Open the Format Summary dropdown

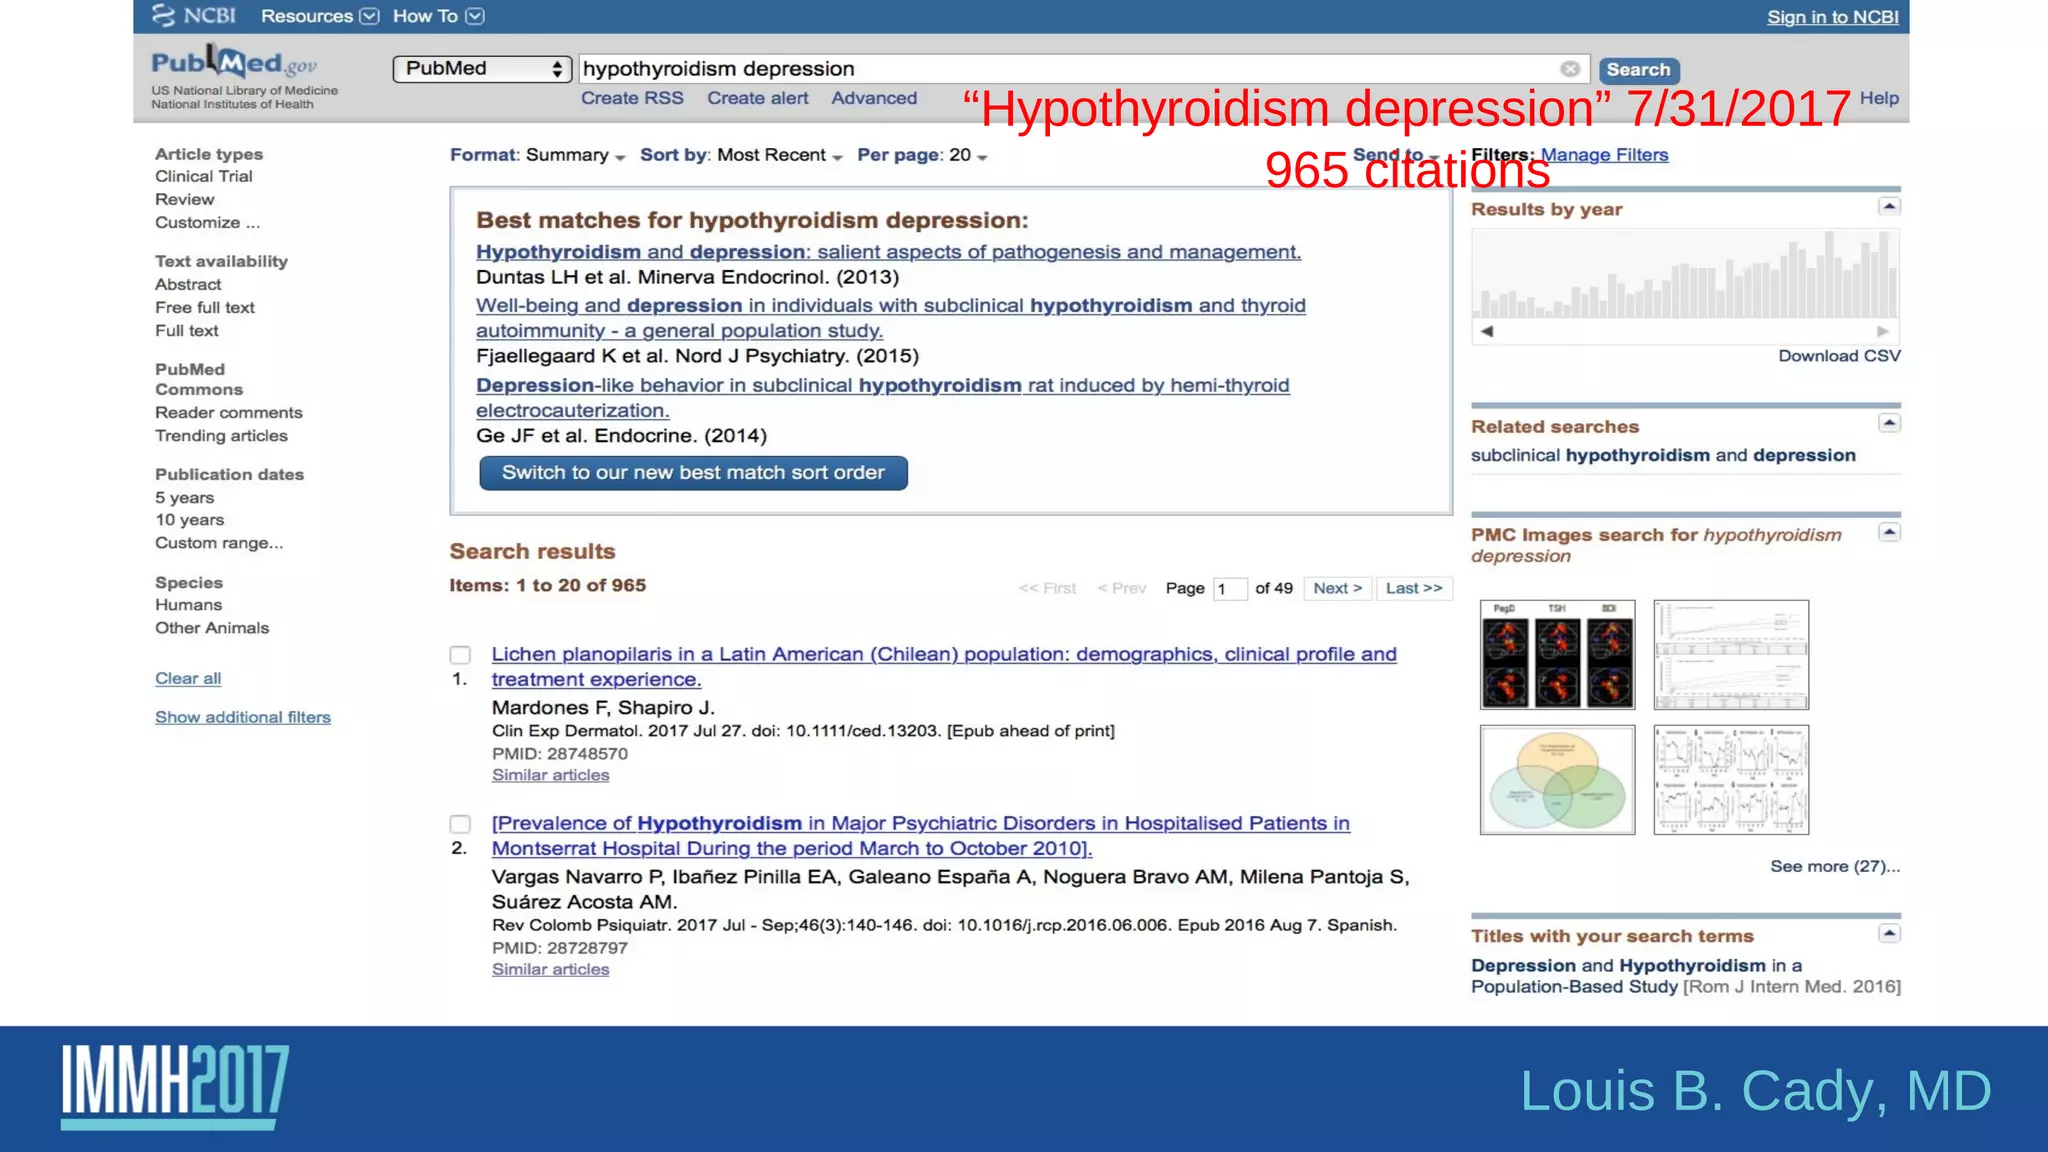(x=537, y=155)
